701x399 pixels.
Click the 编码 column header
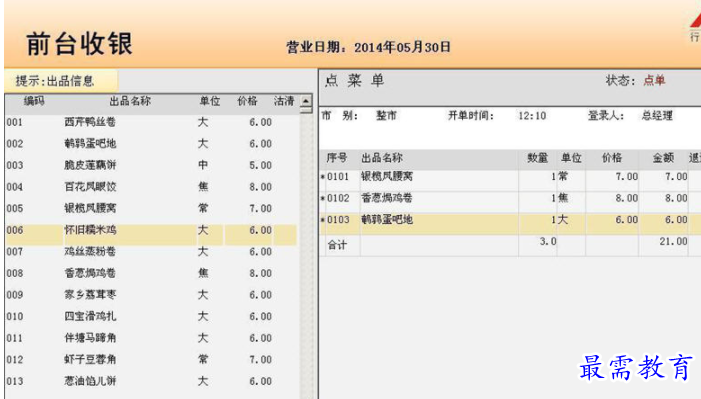coord(34,101)
